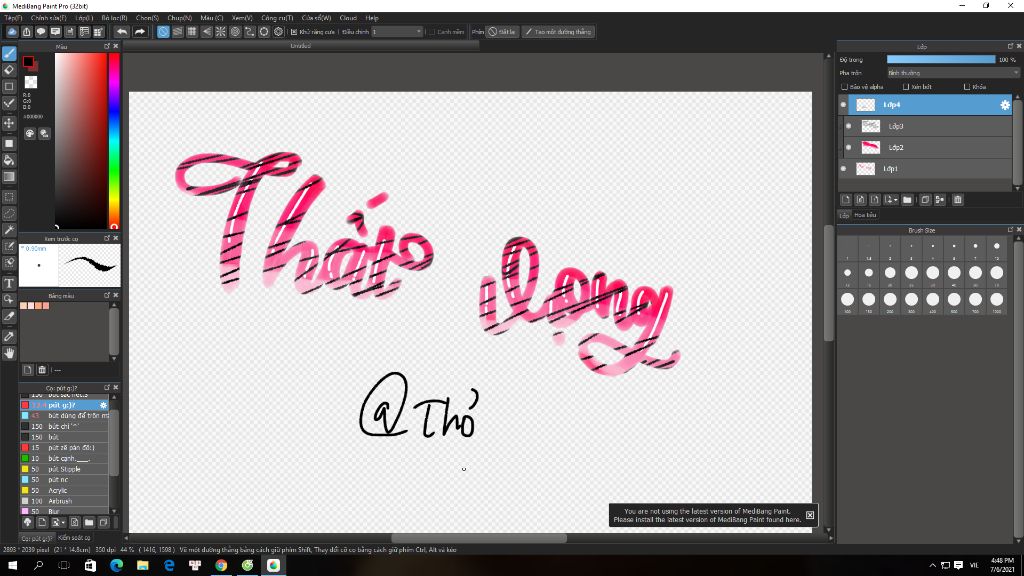1024x576 pixels.
Task: Click the Undo arrow in the toolbar
Action: [x=122, y=31]
